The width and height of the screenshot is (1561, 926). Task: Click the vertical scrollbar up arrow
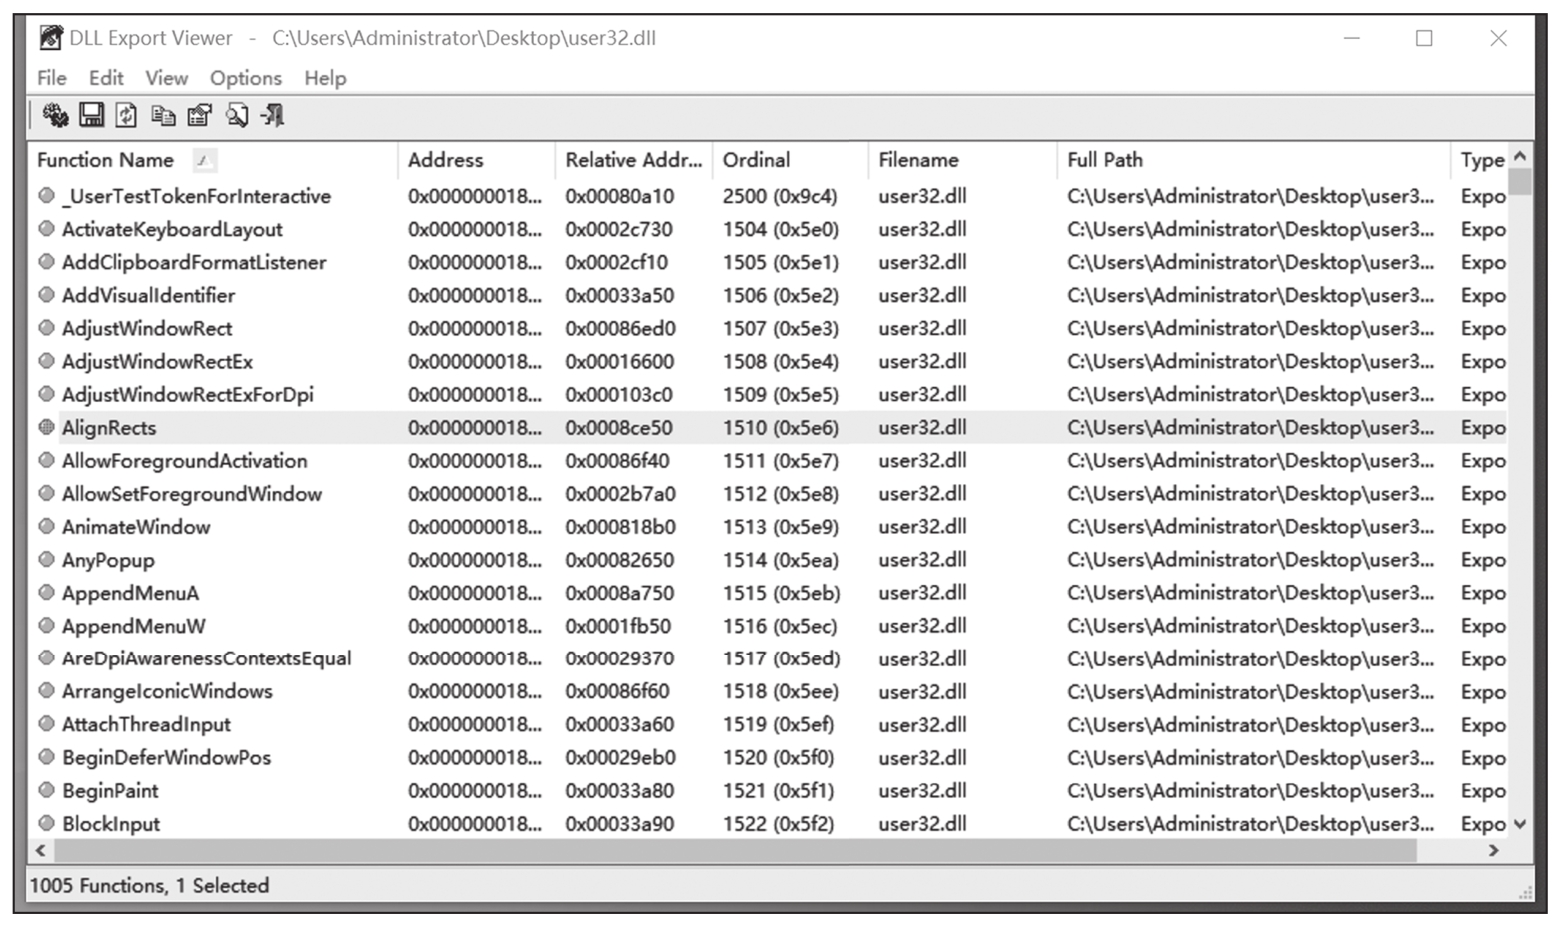[x=1521, y=156]
